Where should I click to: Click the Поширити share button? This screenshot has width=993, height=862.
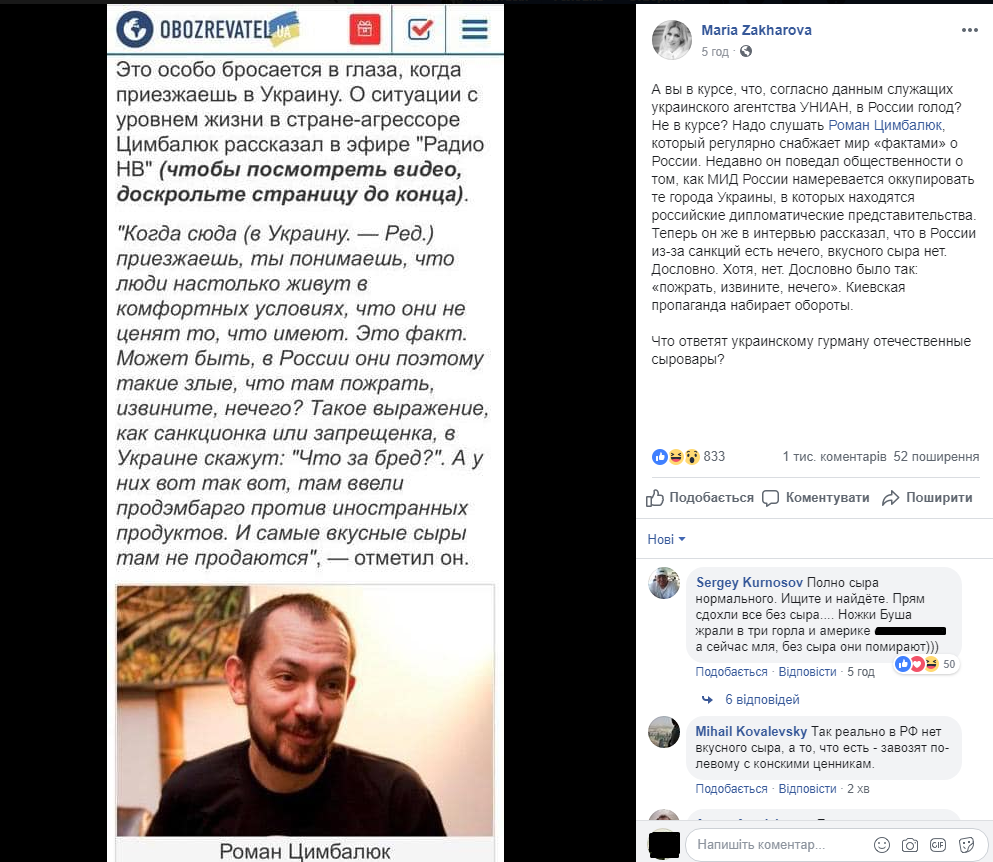[927, 498]
